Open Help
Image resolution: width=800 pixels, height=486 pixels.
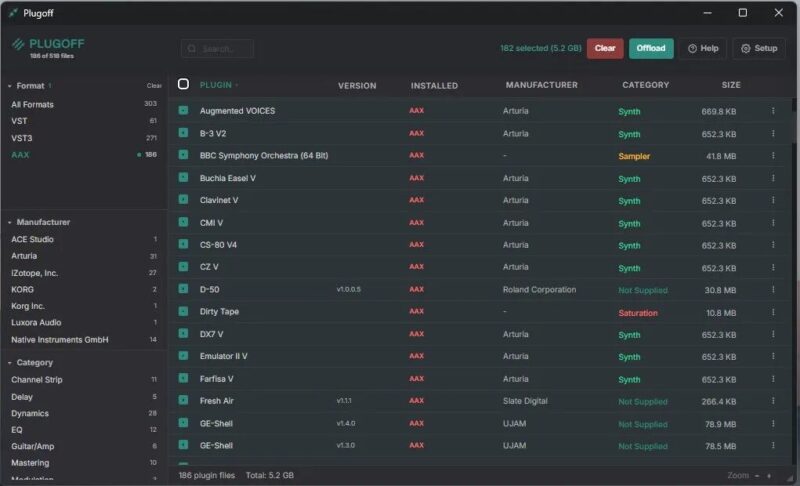click(x=703, y=48)
